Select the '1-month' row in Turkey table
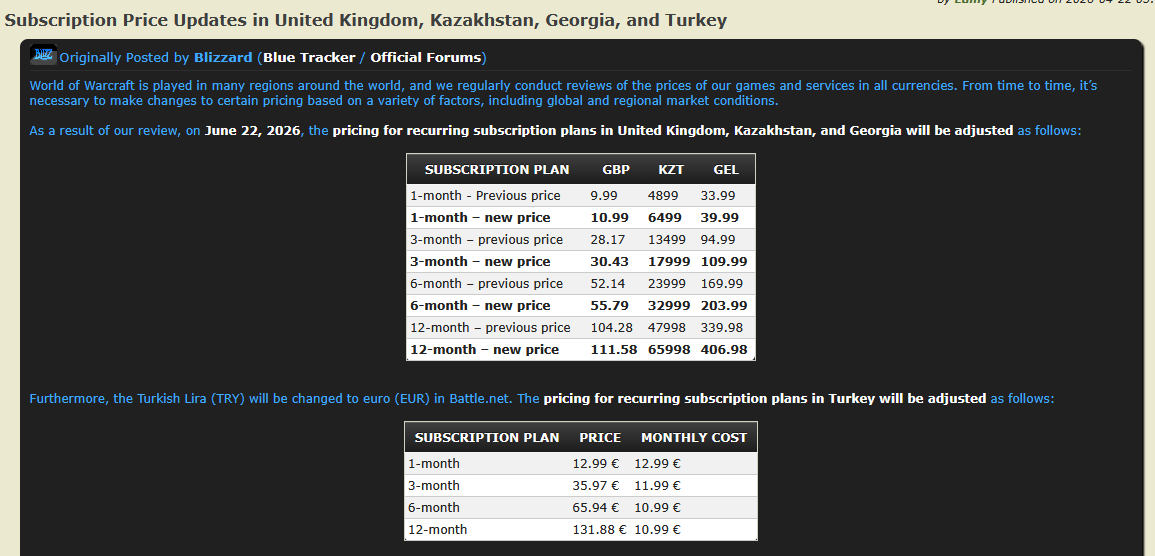Screen dimensions: 1155x556 point(580,464)
